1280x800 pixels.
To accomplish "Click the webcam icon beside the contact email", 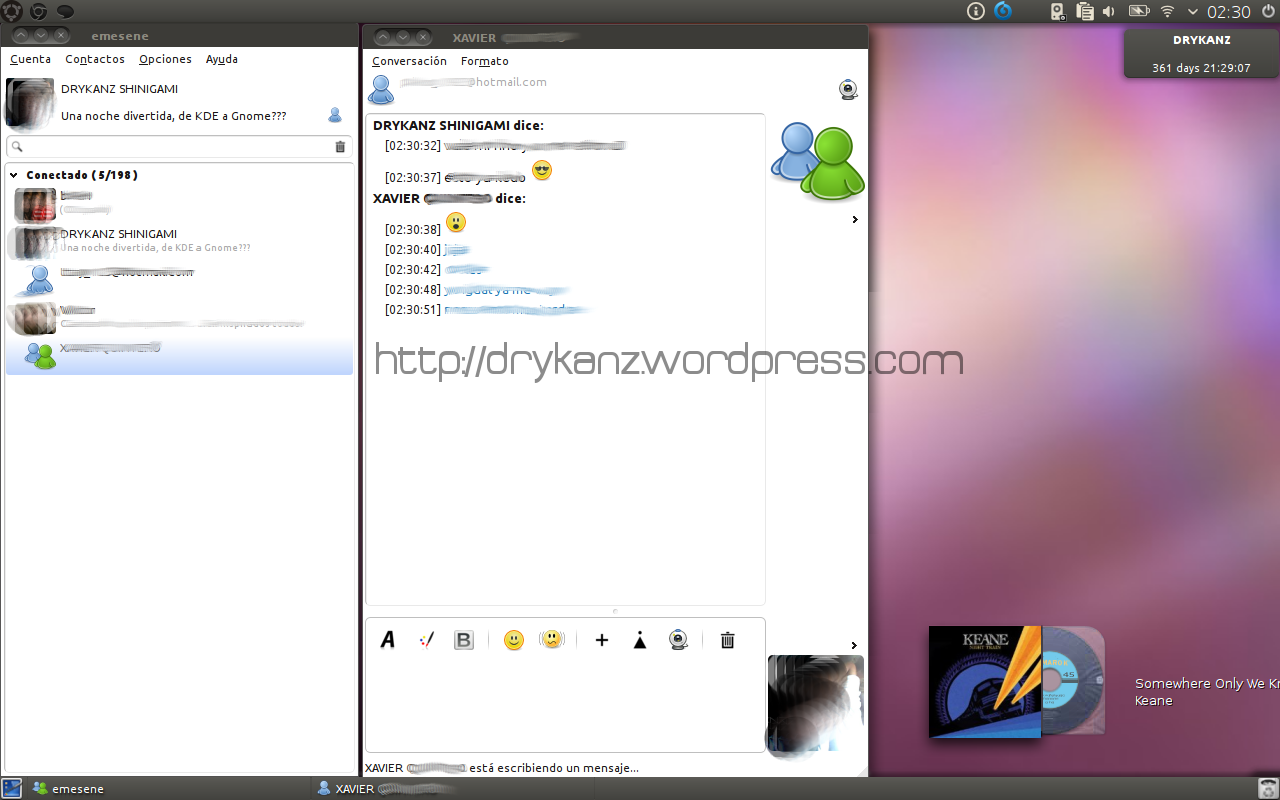I will (x=848, y=90).
